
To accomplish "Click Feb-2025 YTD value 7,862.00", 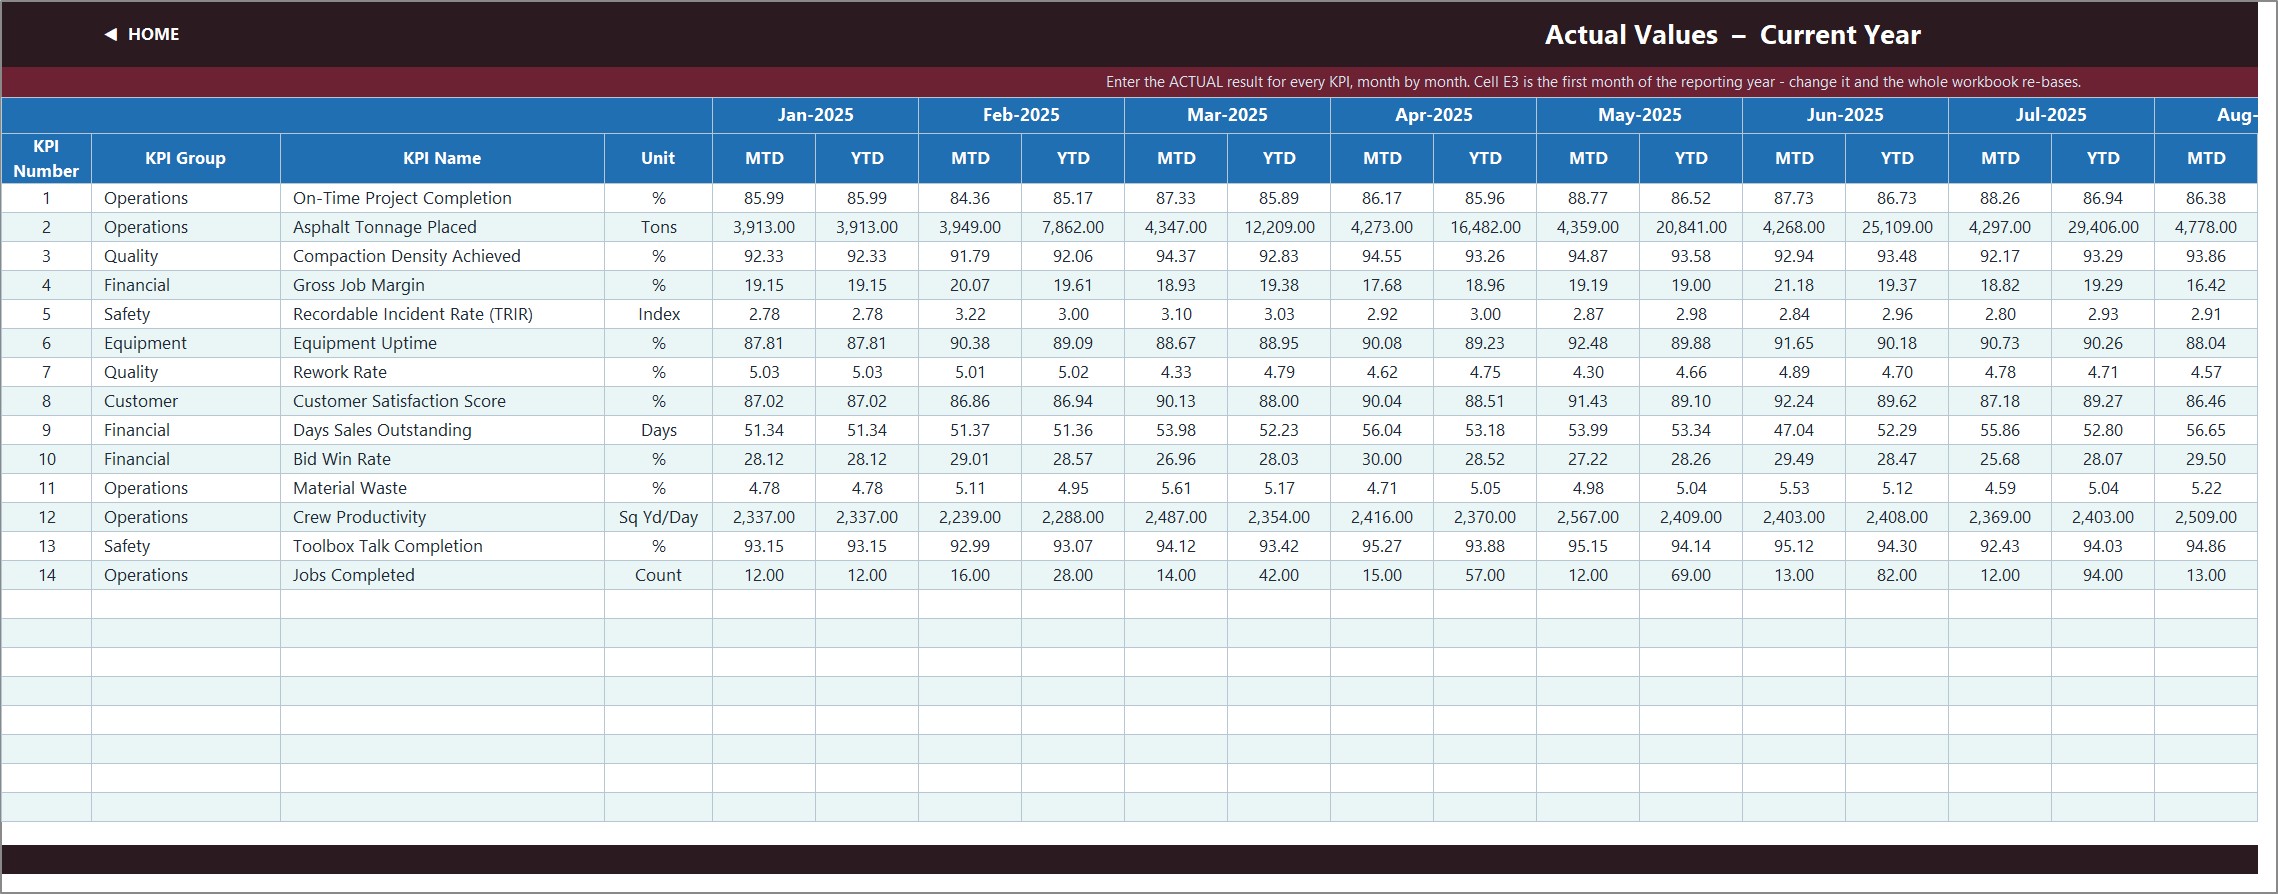I will tap(1073, 227).
